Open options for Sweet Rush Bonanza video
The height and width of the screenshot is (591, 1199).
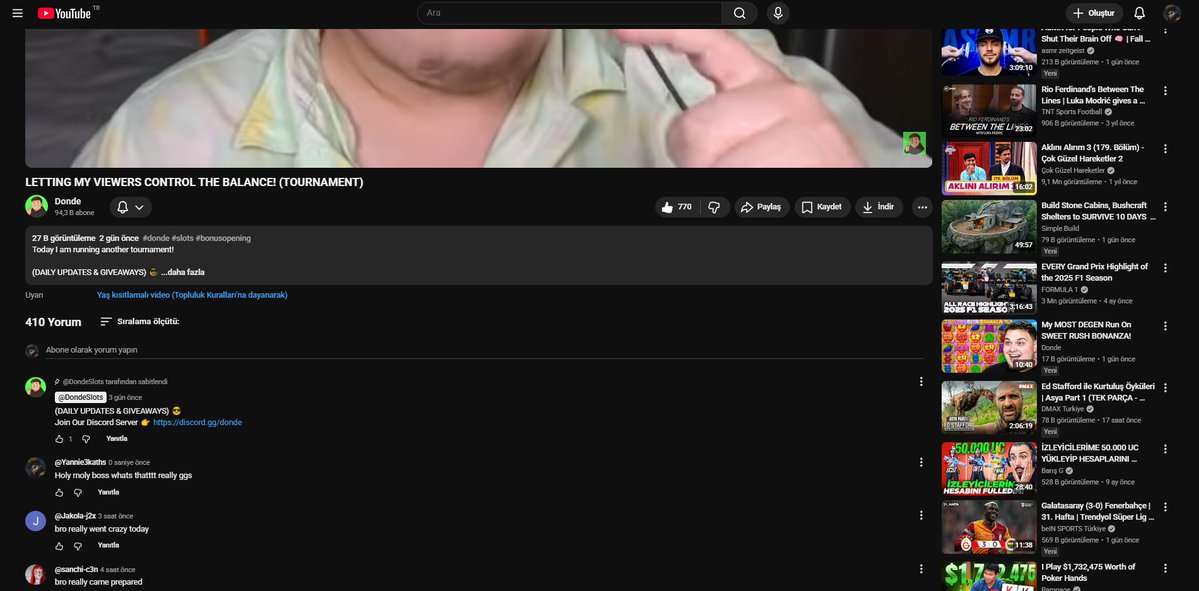[x=1165, y=326]
